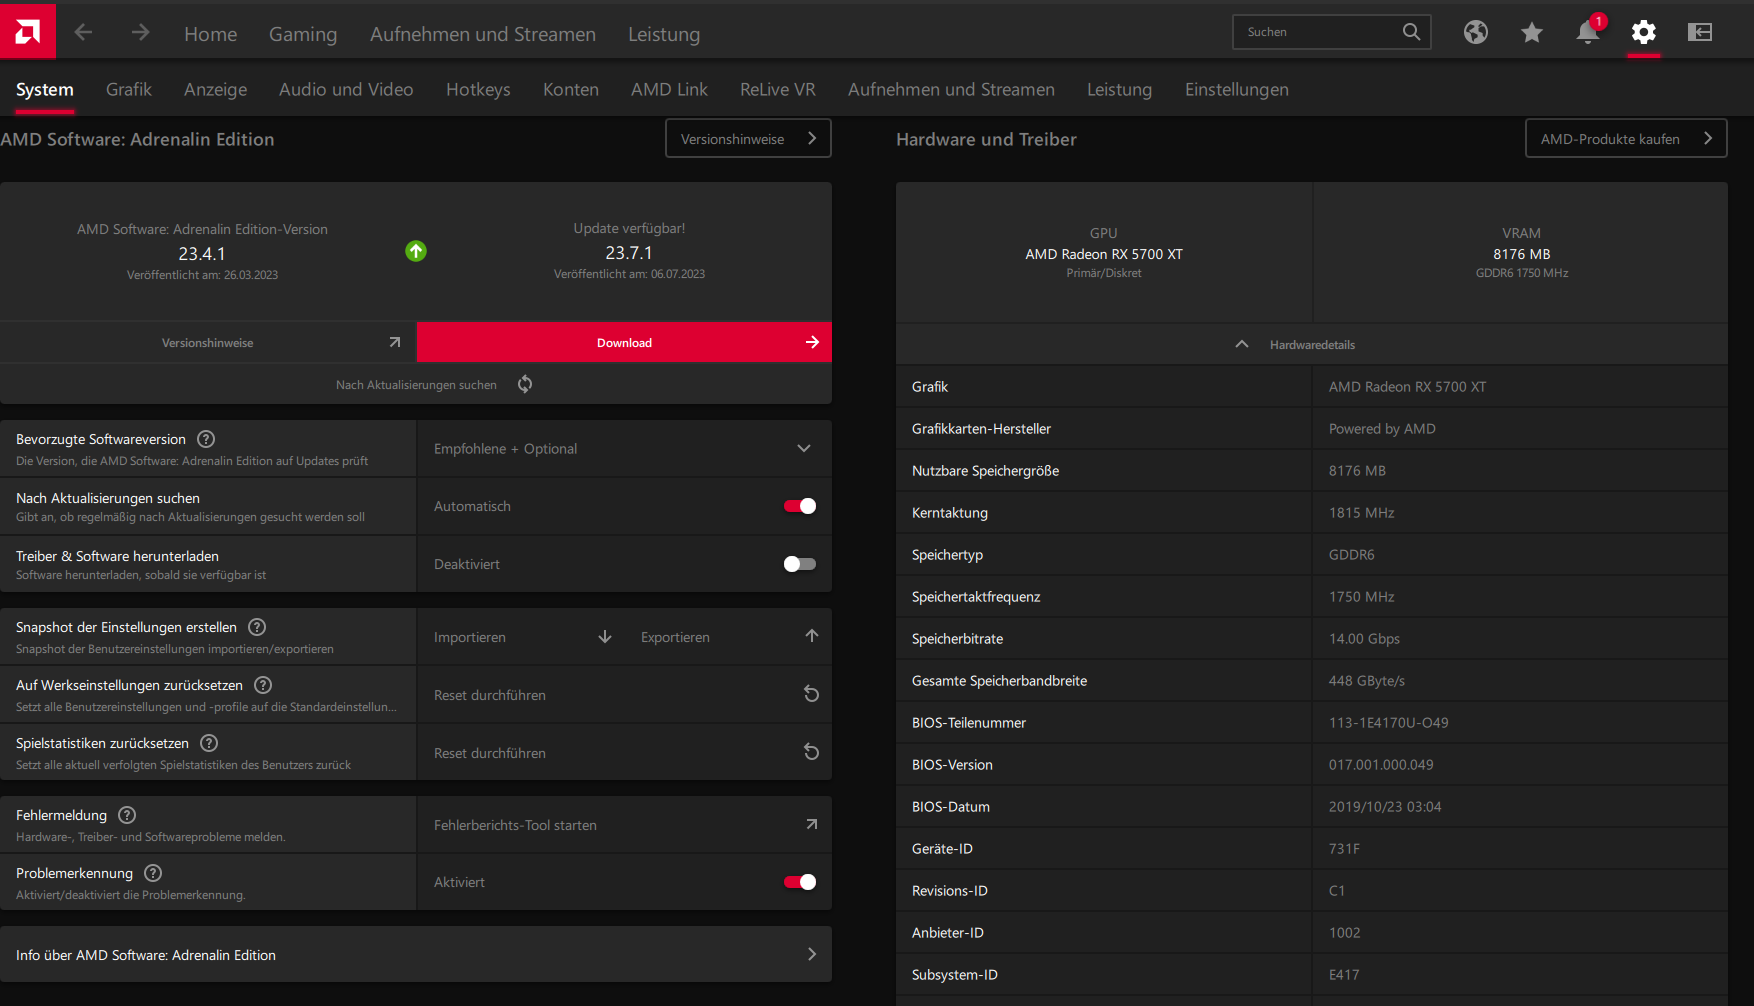Click the web browser globe icon
Screen dimensions: 1754x1006
pyautogui.click(x=1476, y=32)
